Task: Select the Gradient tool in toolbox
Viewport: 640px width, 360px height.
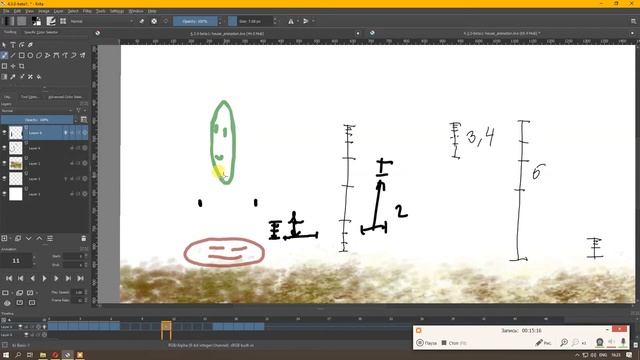Action: click(4, 77)
